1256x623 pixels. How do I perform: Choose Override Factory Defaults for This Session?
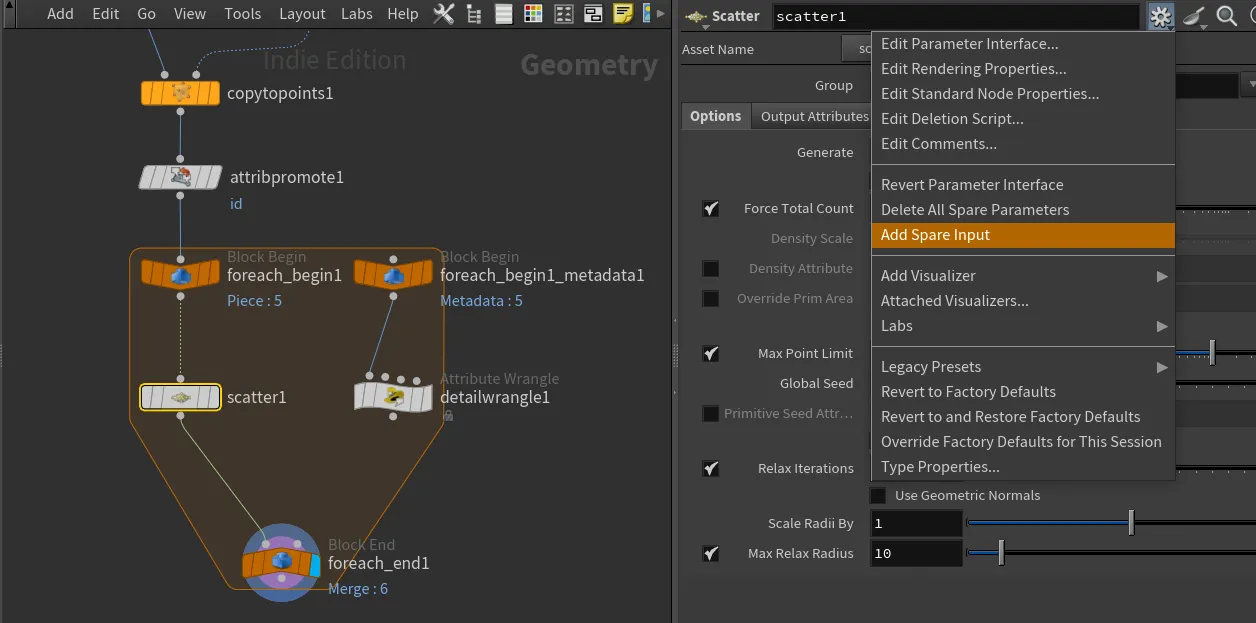[1023, 442]
